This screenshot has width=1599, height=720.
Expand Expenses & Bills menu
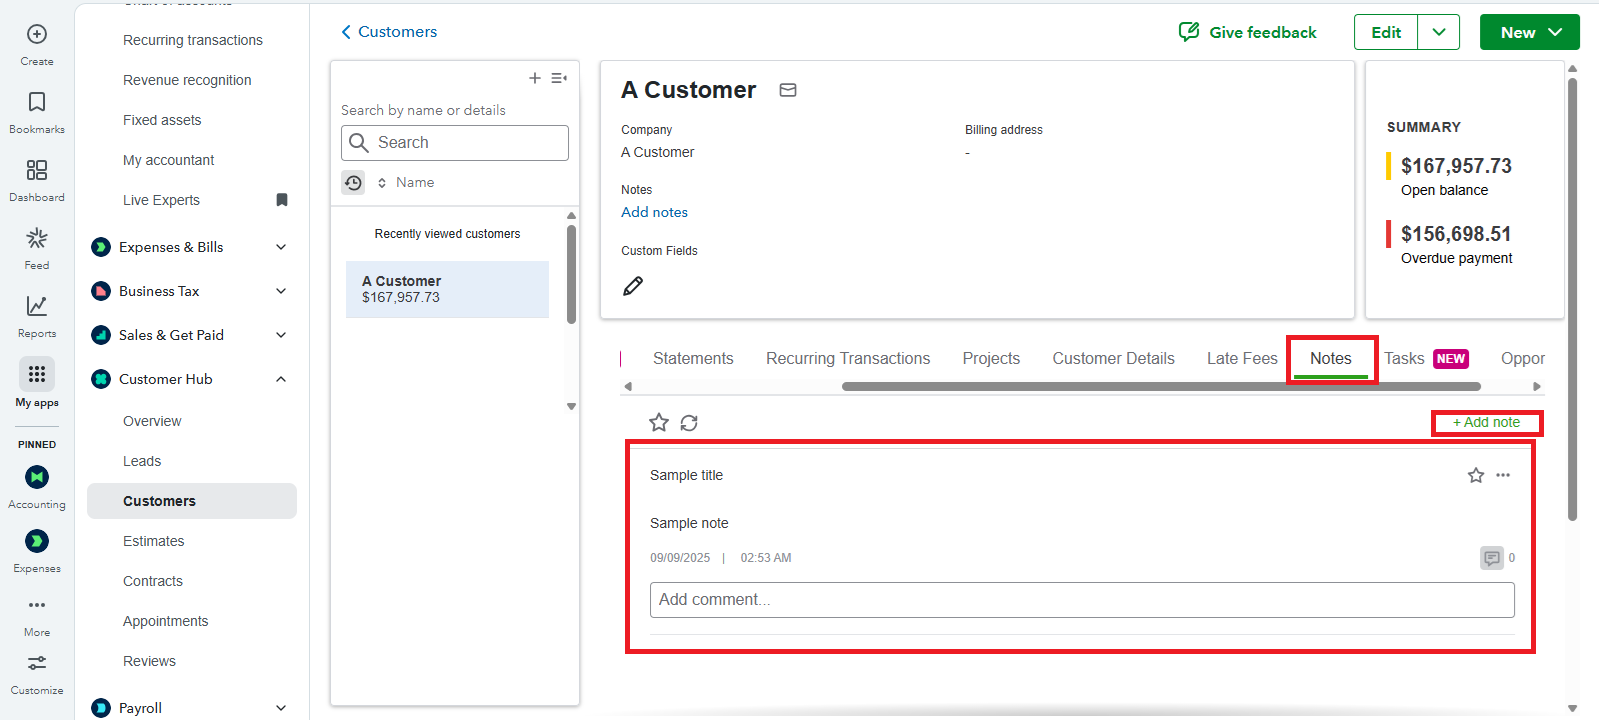281,247
